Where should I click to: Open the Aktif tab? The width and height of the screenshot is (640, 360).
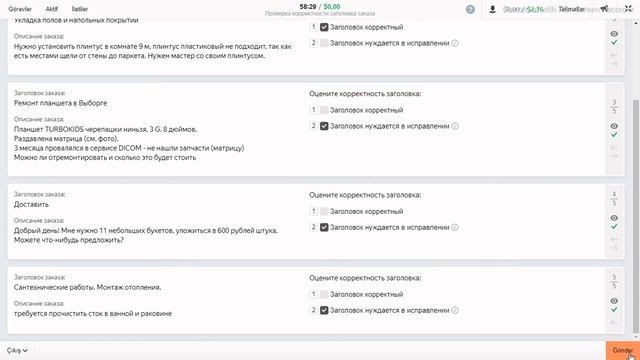coord(51,9)
